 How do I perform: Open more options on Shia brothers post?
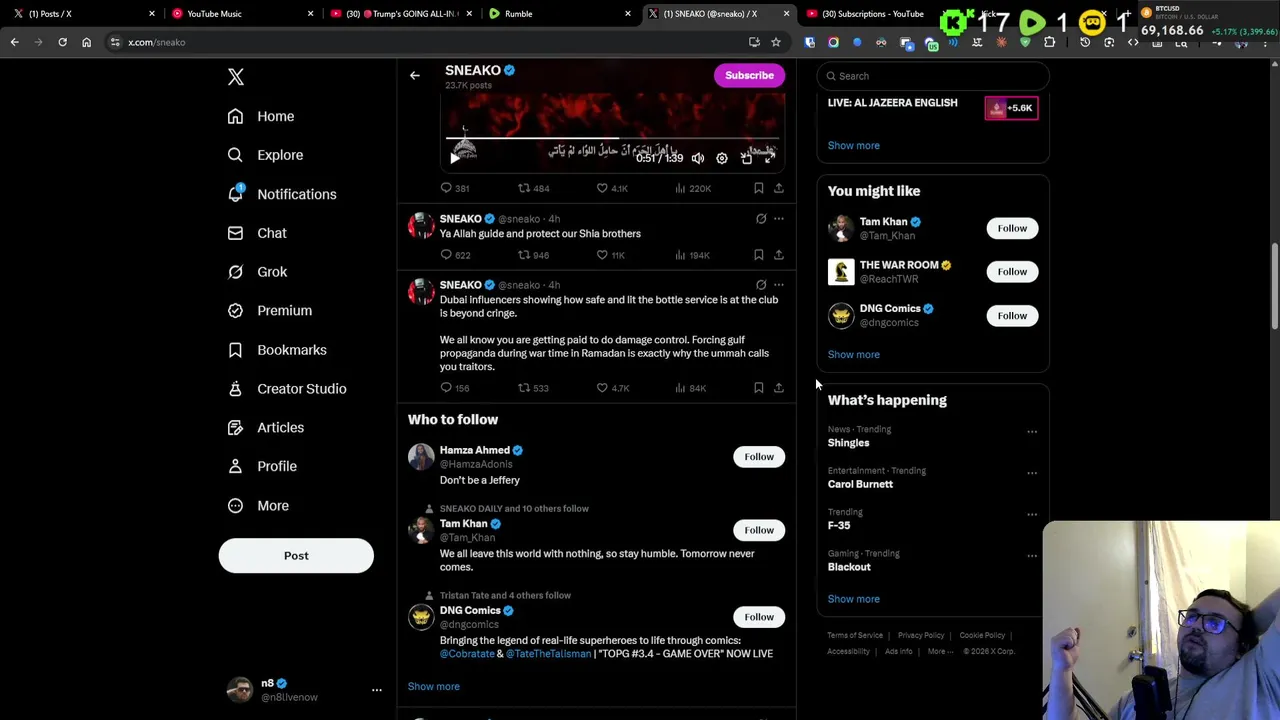(x=779, y=219)
